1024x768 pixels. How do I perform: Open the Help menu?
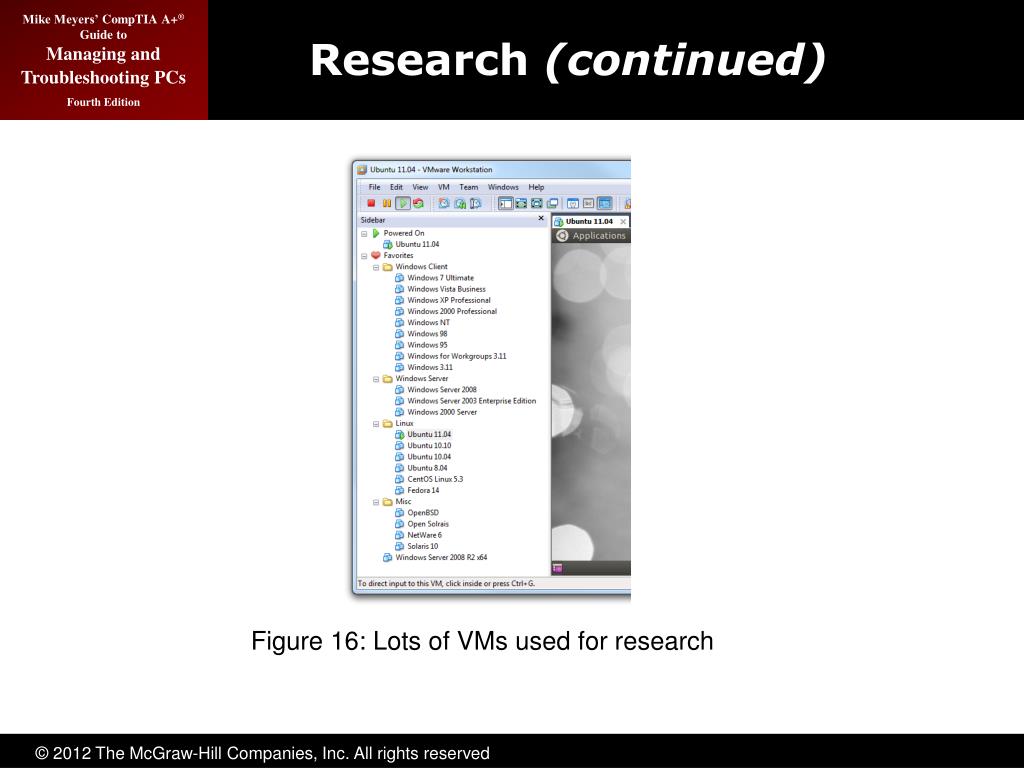point(536,187)
